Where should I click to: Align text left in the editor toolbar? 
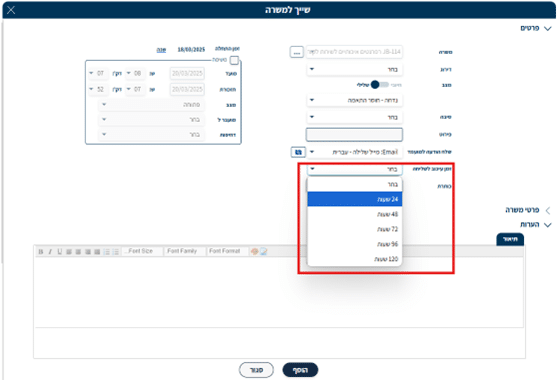tap(69, 251)
